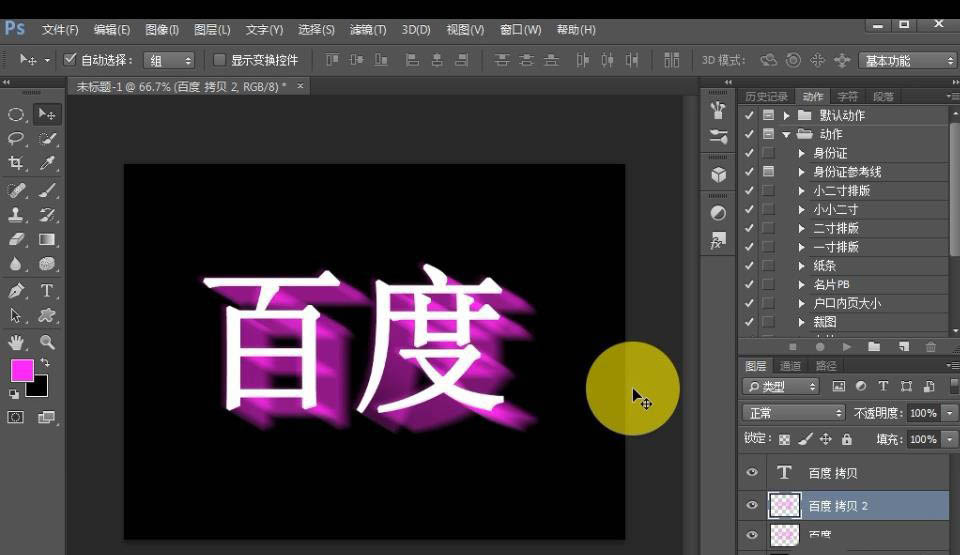Viewport: 960px width, 555px height.
Task: Toggle checkmark for 小二寸排版 action
Action: click(749, 191)
